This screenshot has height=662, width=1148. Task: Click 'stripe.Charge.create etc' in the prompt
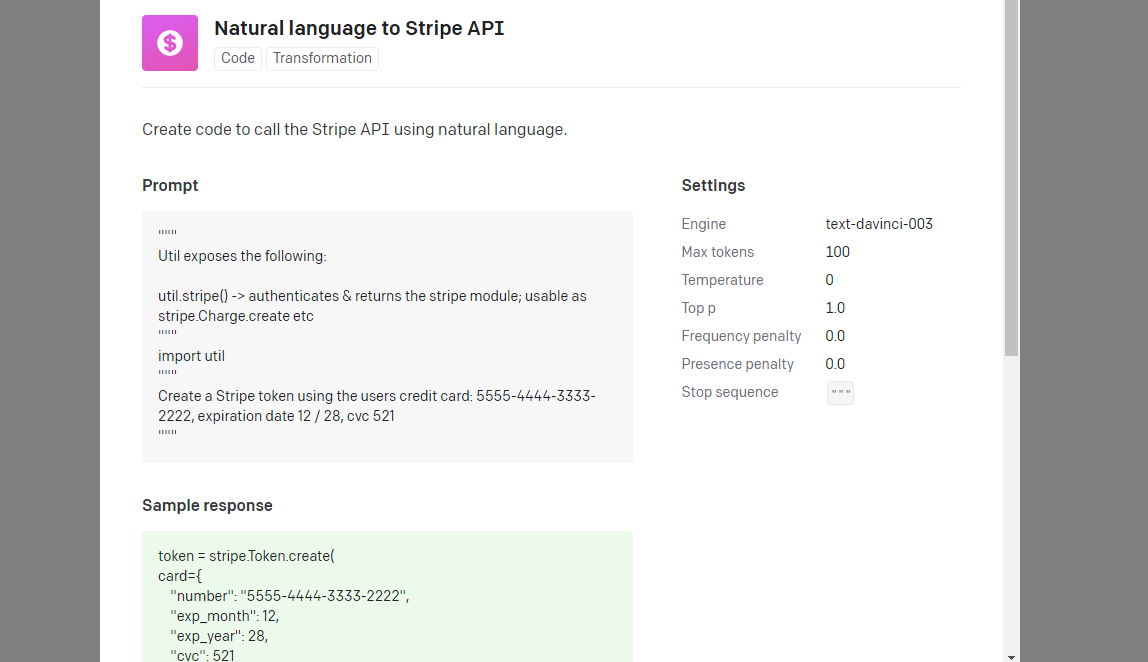click(236, 316)
